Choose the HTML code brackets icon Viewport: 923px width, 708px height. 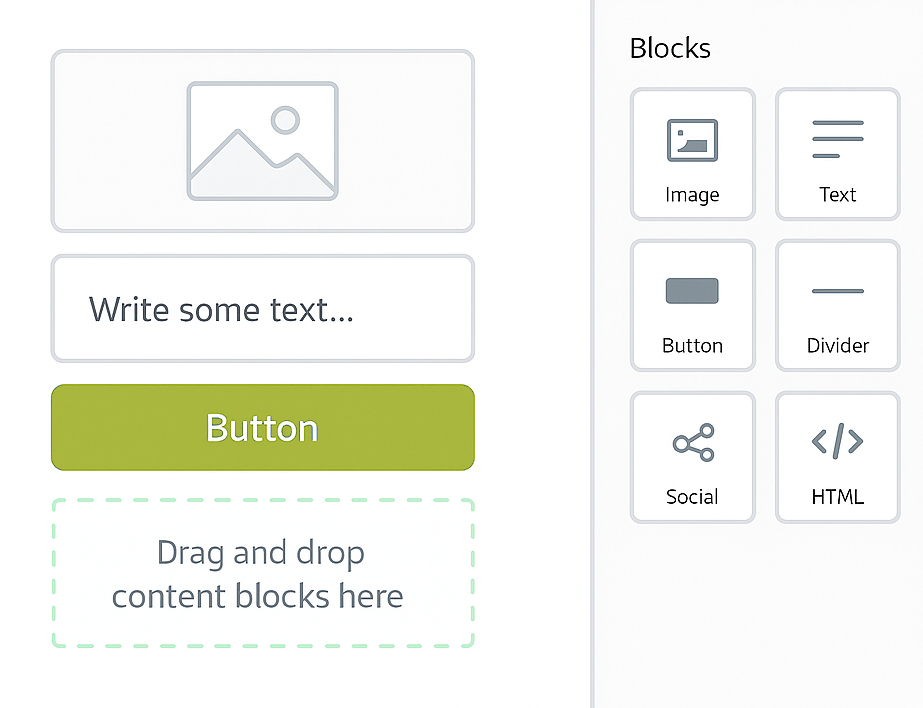point(838,441)
